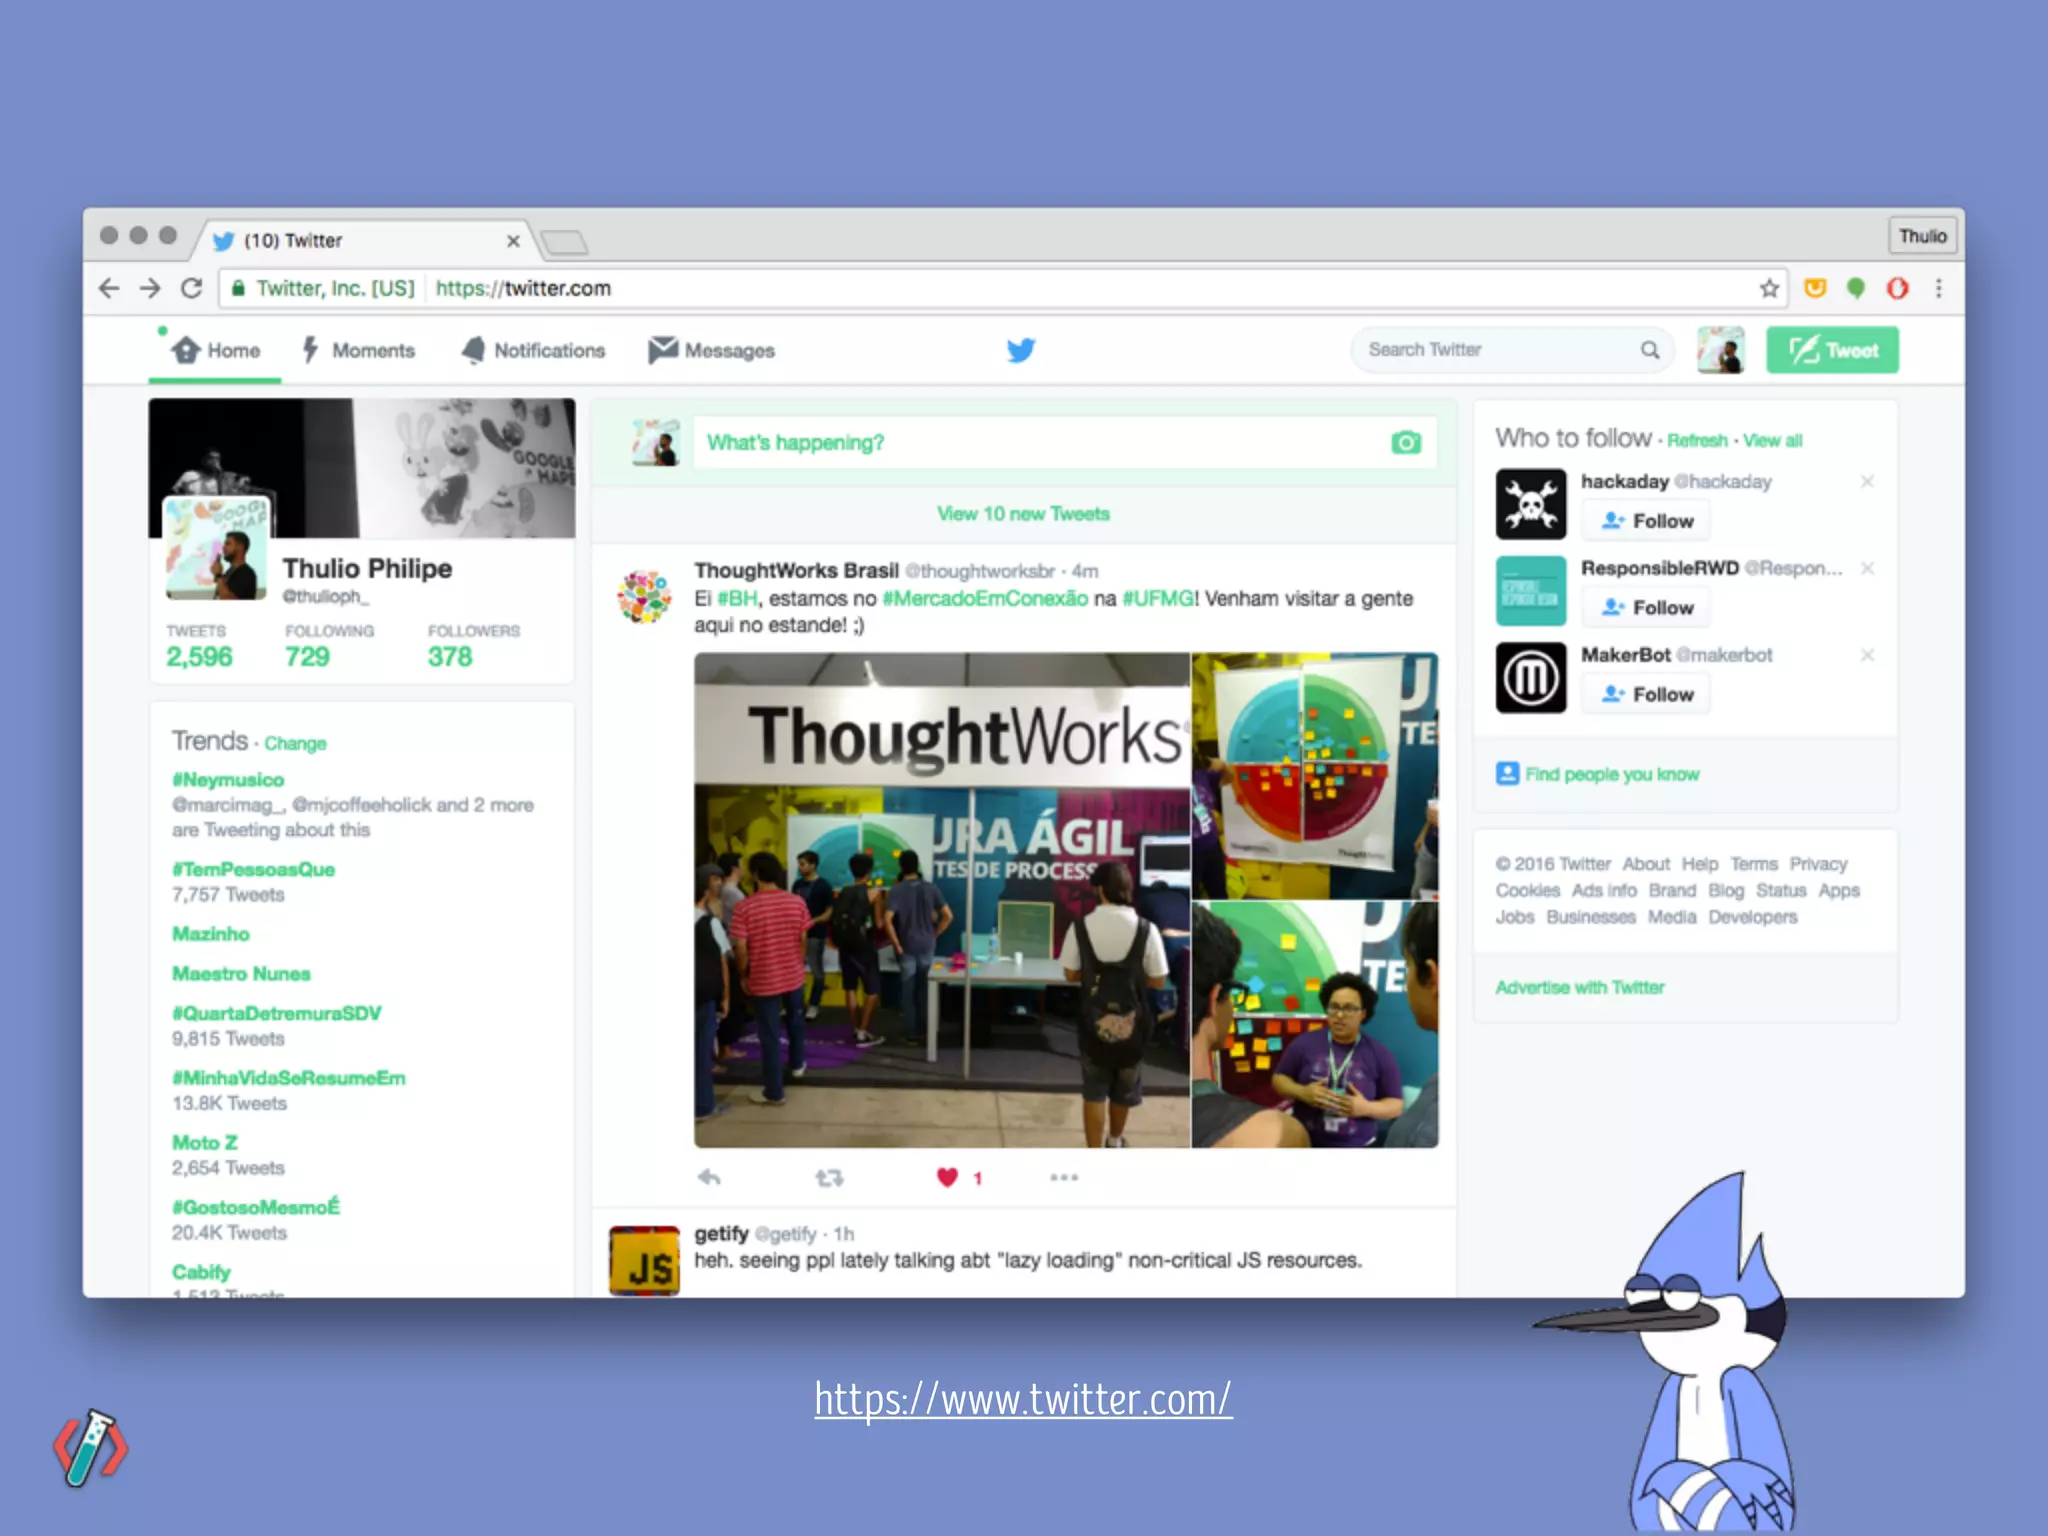Viewport: 2048px width, 1536px height.
Task: Bookmark the page with the star icon
Action: click(x=1769, y=289)
